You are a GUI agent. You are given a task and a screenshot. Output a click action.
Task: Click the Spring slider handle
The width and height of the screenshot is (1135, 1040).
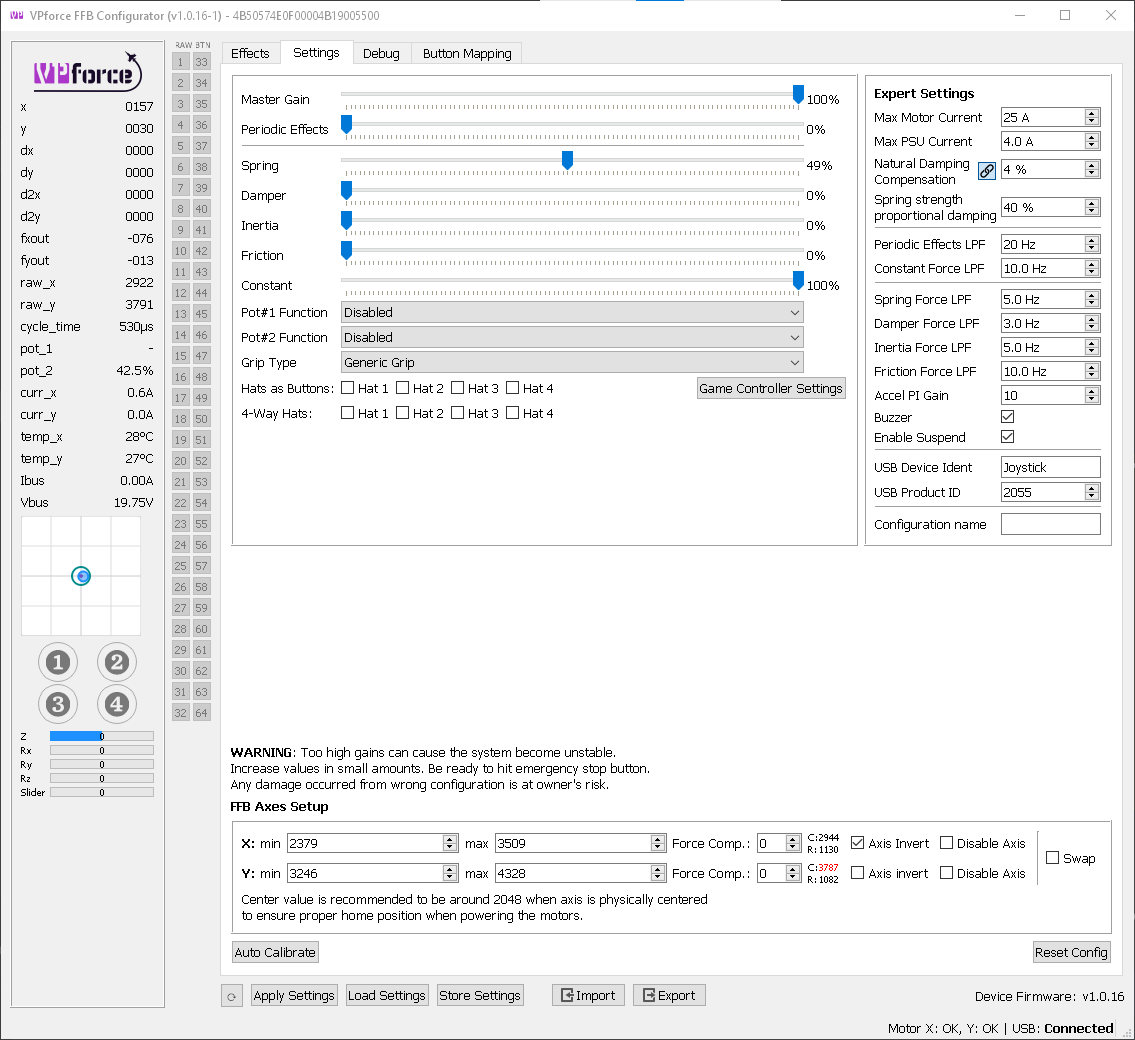pos(568,161)
